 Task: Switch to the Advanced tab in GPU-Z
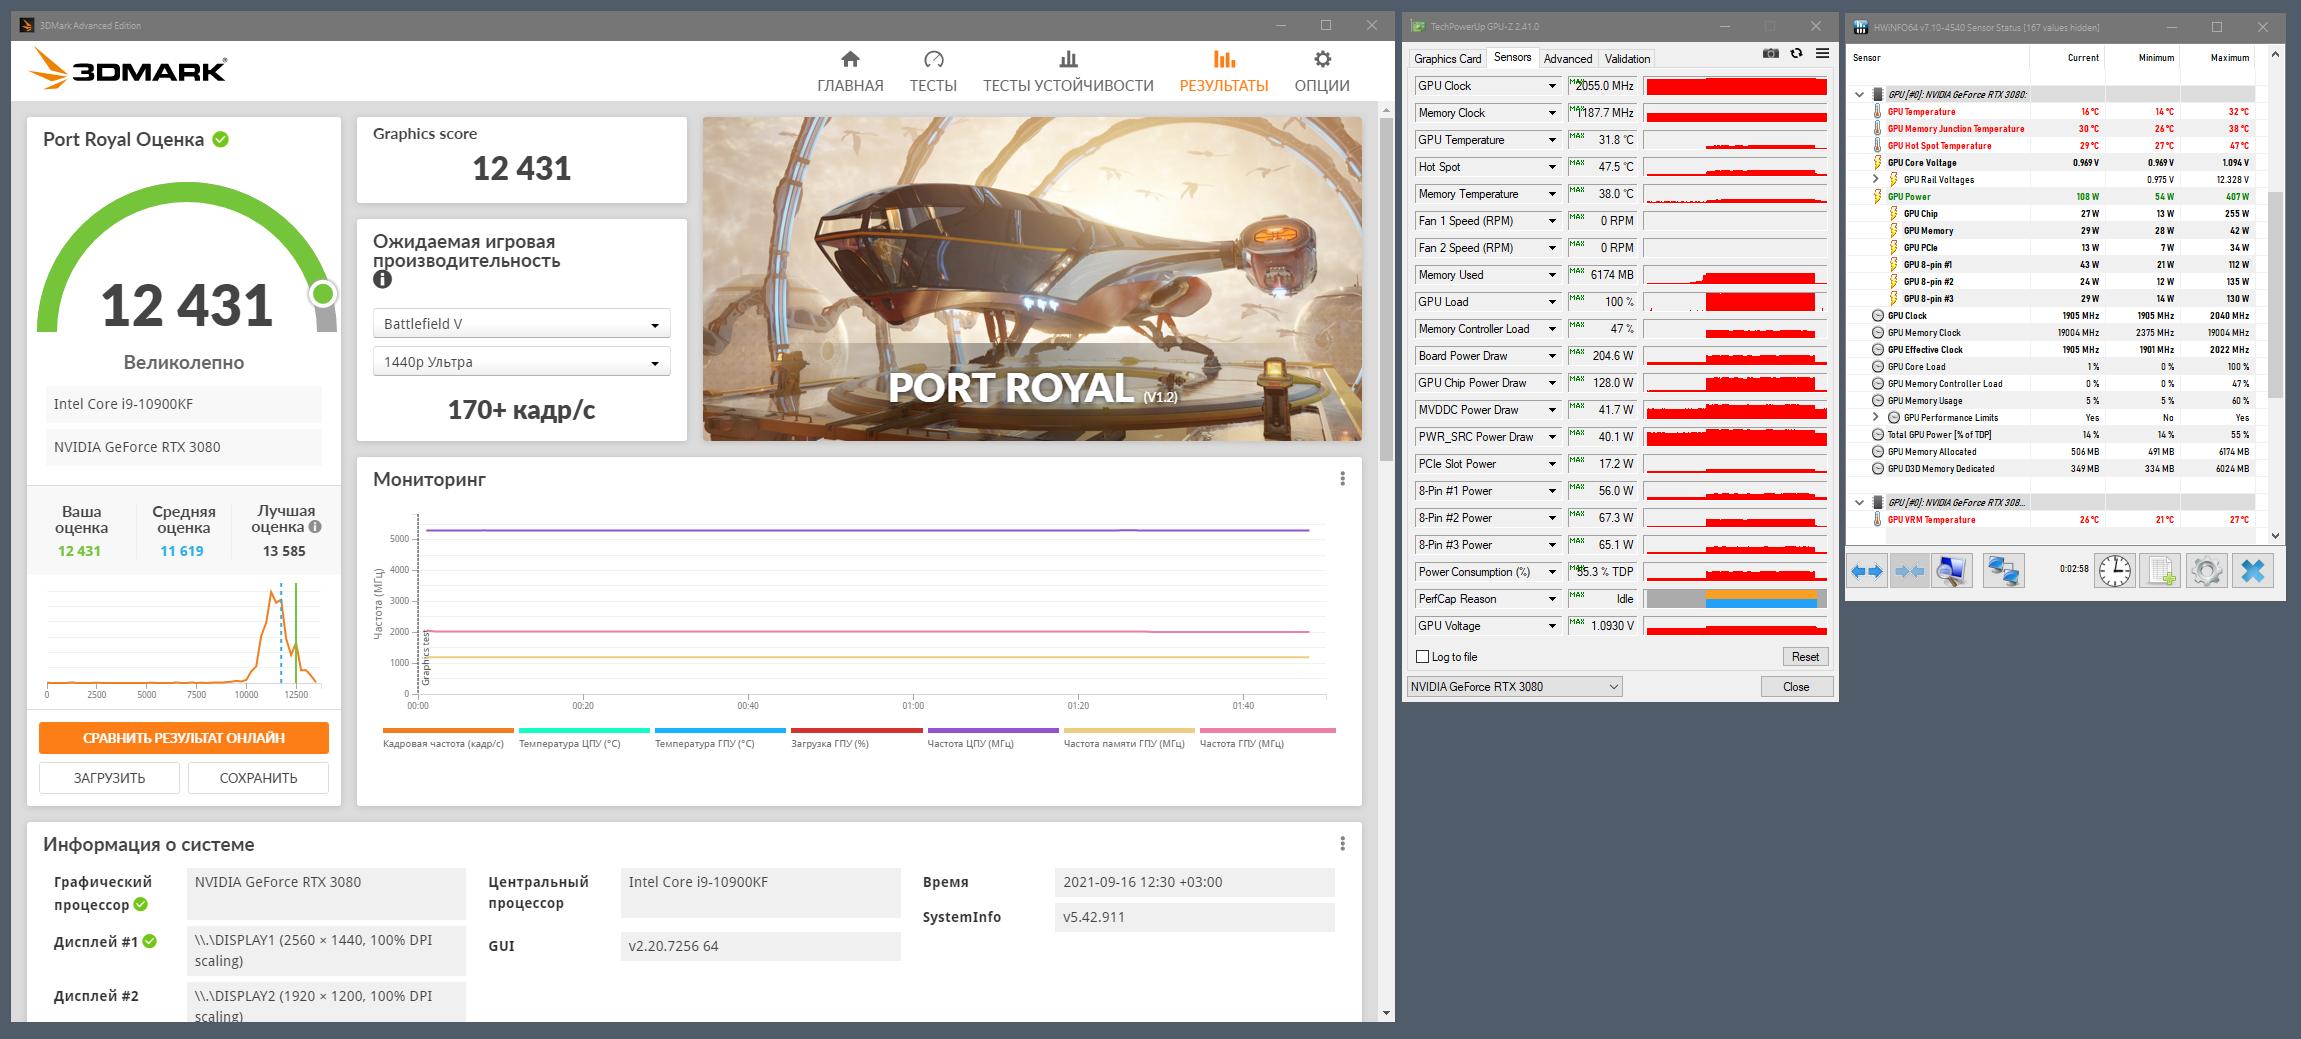click(x=1567, y=59)
